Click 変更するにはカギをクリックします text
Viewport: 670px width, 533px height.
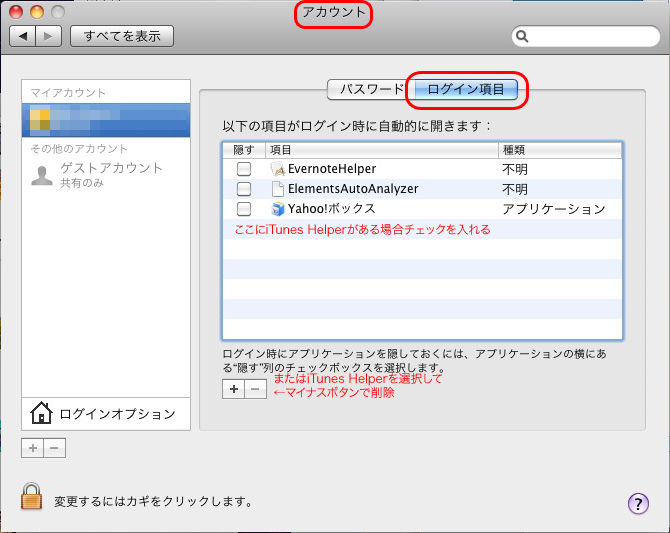[x=153, y=501]
